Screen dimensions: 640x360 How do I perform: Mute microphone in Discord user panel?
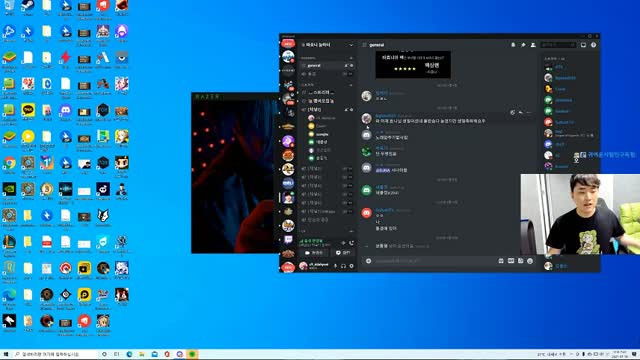coord(336,266)
